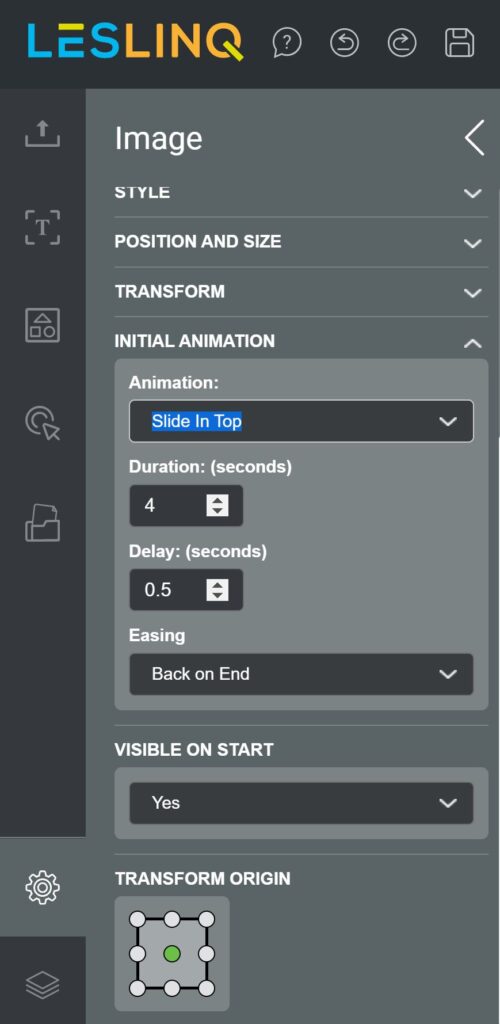Screen dimensions: 500x1024
Task: Undo the last action
Action: tap(344, 43)
